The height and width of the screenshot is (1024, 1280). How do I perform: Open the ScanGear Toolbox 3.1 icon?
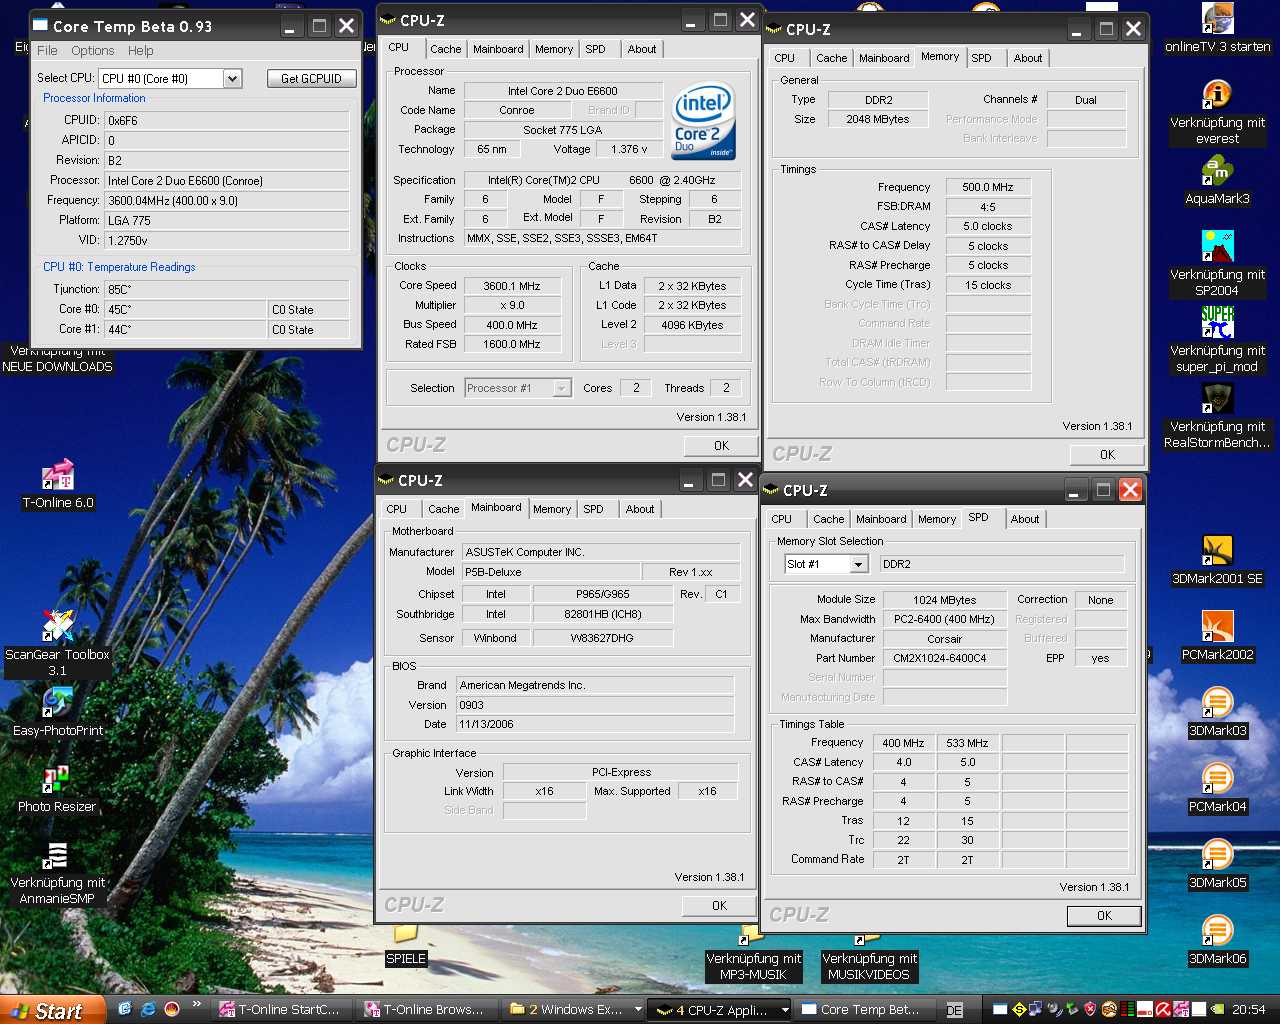[x=58, y=627]
